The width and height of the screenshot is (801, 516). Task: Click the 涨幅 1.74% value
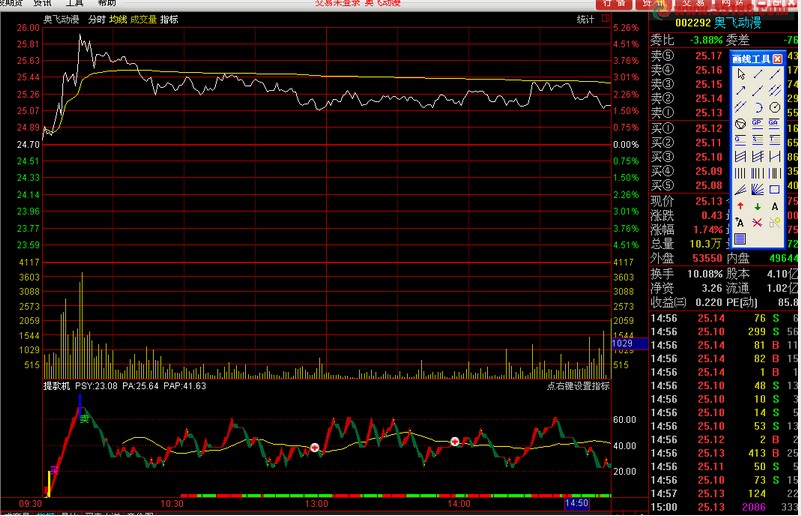pyautogui.click(x=708, y=230)
